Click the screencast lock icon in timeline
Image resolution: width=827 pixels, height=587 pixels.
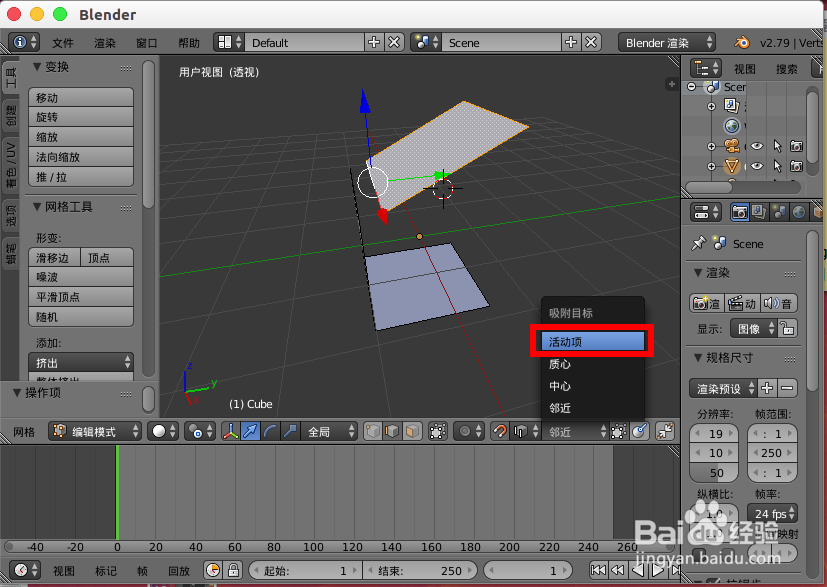[233, 570]
